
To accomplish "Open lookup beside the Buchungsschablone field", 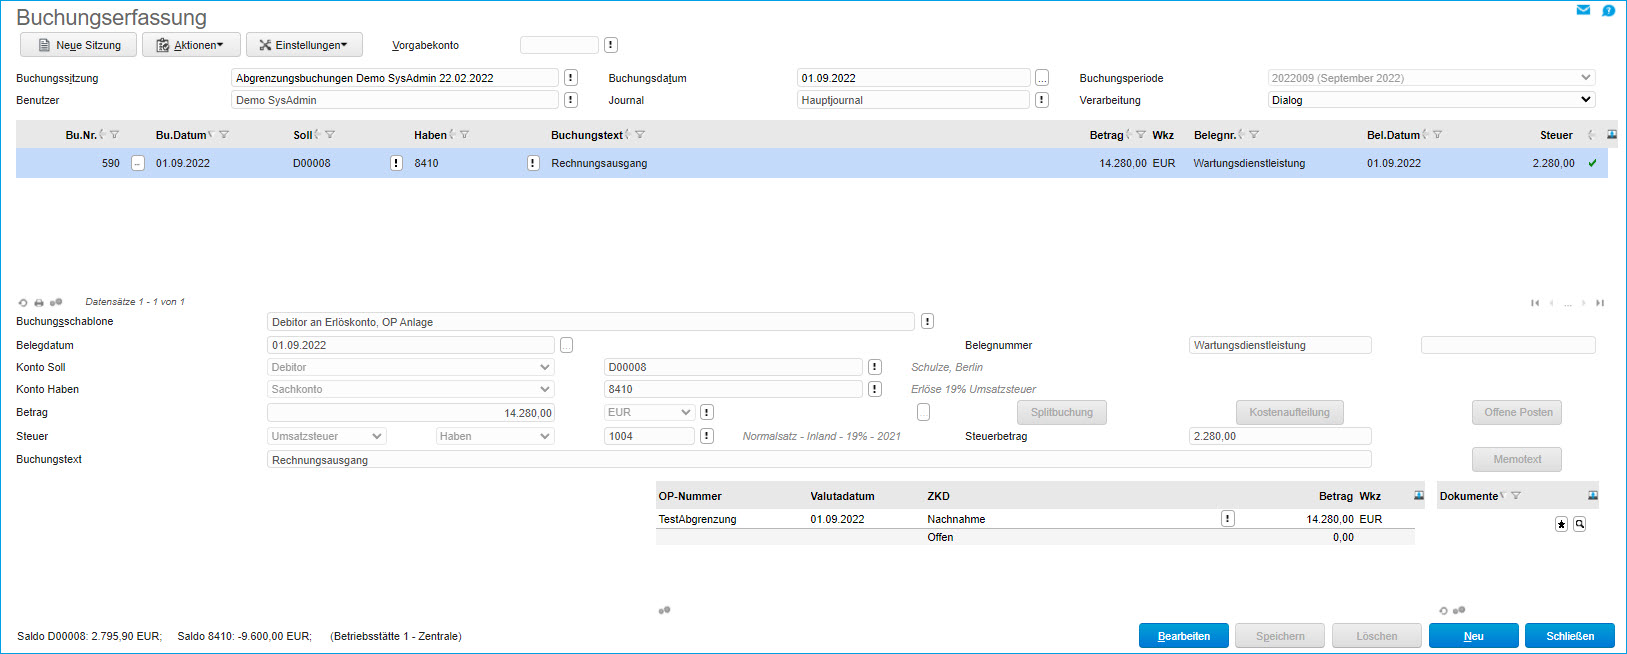I will click(x=928, y=321).
